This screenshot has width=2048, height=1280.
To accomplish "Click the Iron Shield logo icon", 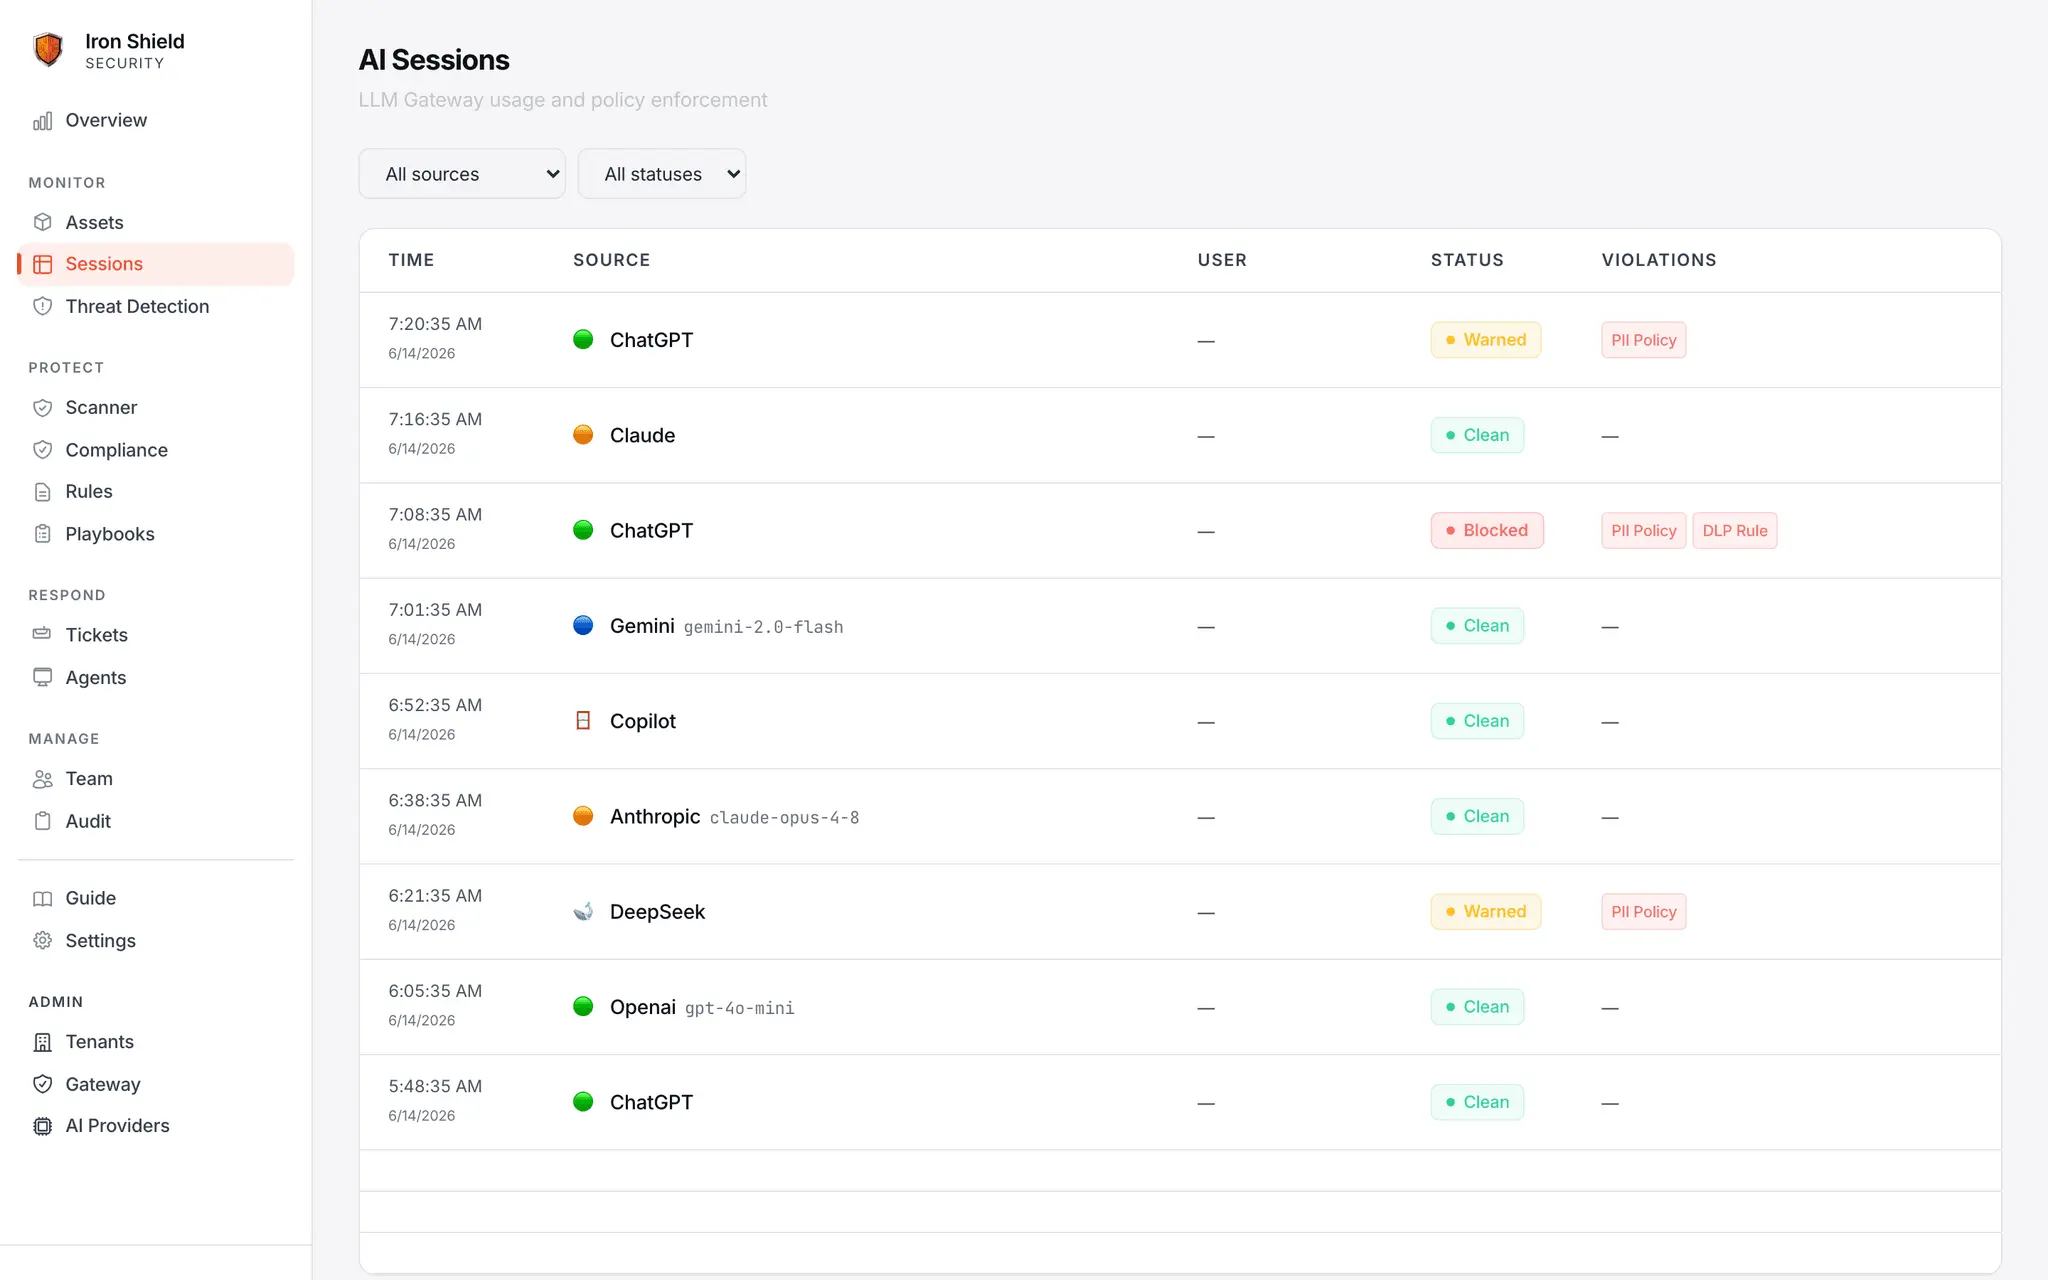I will coord(48,49).
